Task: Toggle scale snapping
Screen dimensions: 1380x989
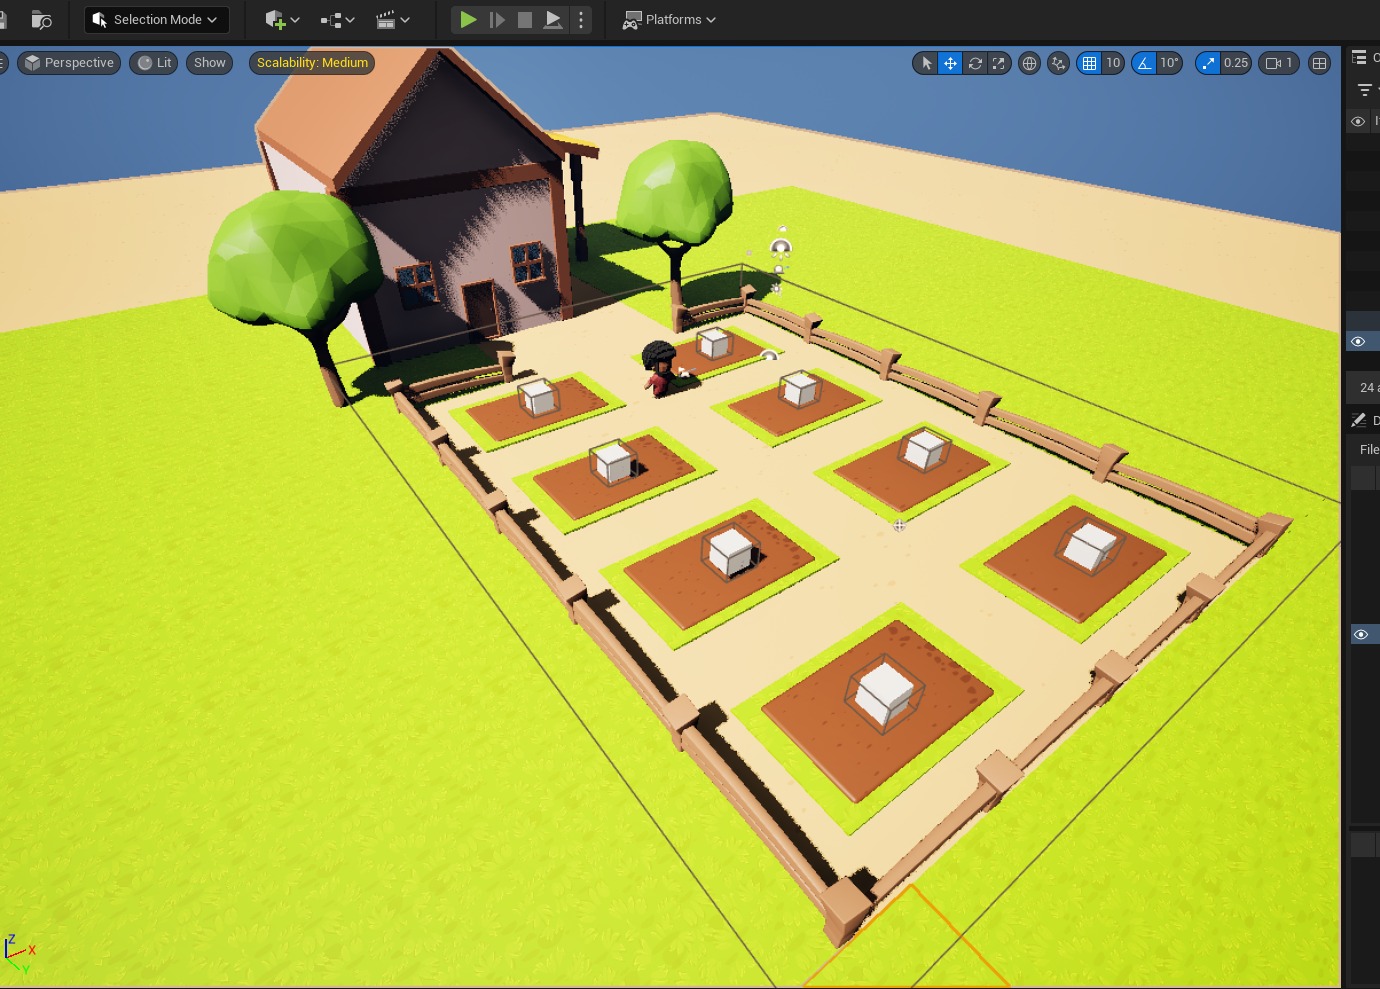Action: coord(1208,63)
